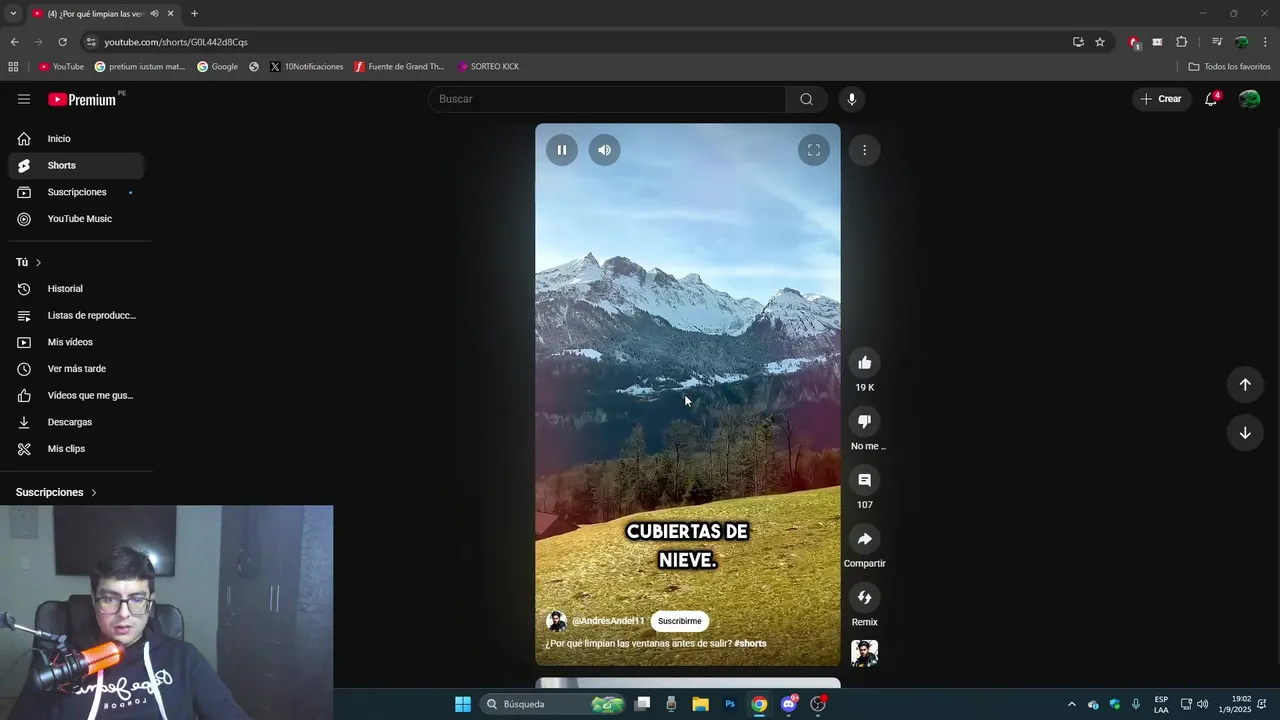Dislike the Short with the thumbs-down button
Screen dimensions: 1280x720
[865, 422]
